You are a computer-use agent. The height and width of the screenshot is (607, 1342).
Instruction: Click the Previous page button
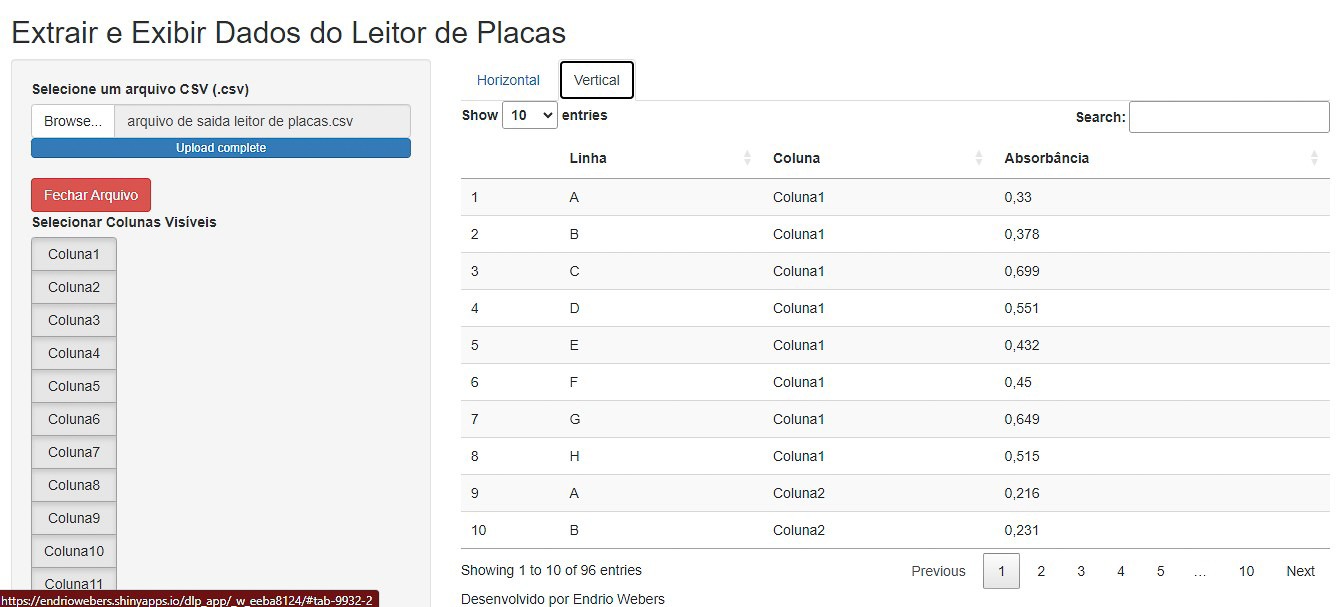[938, 571]
